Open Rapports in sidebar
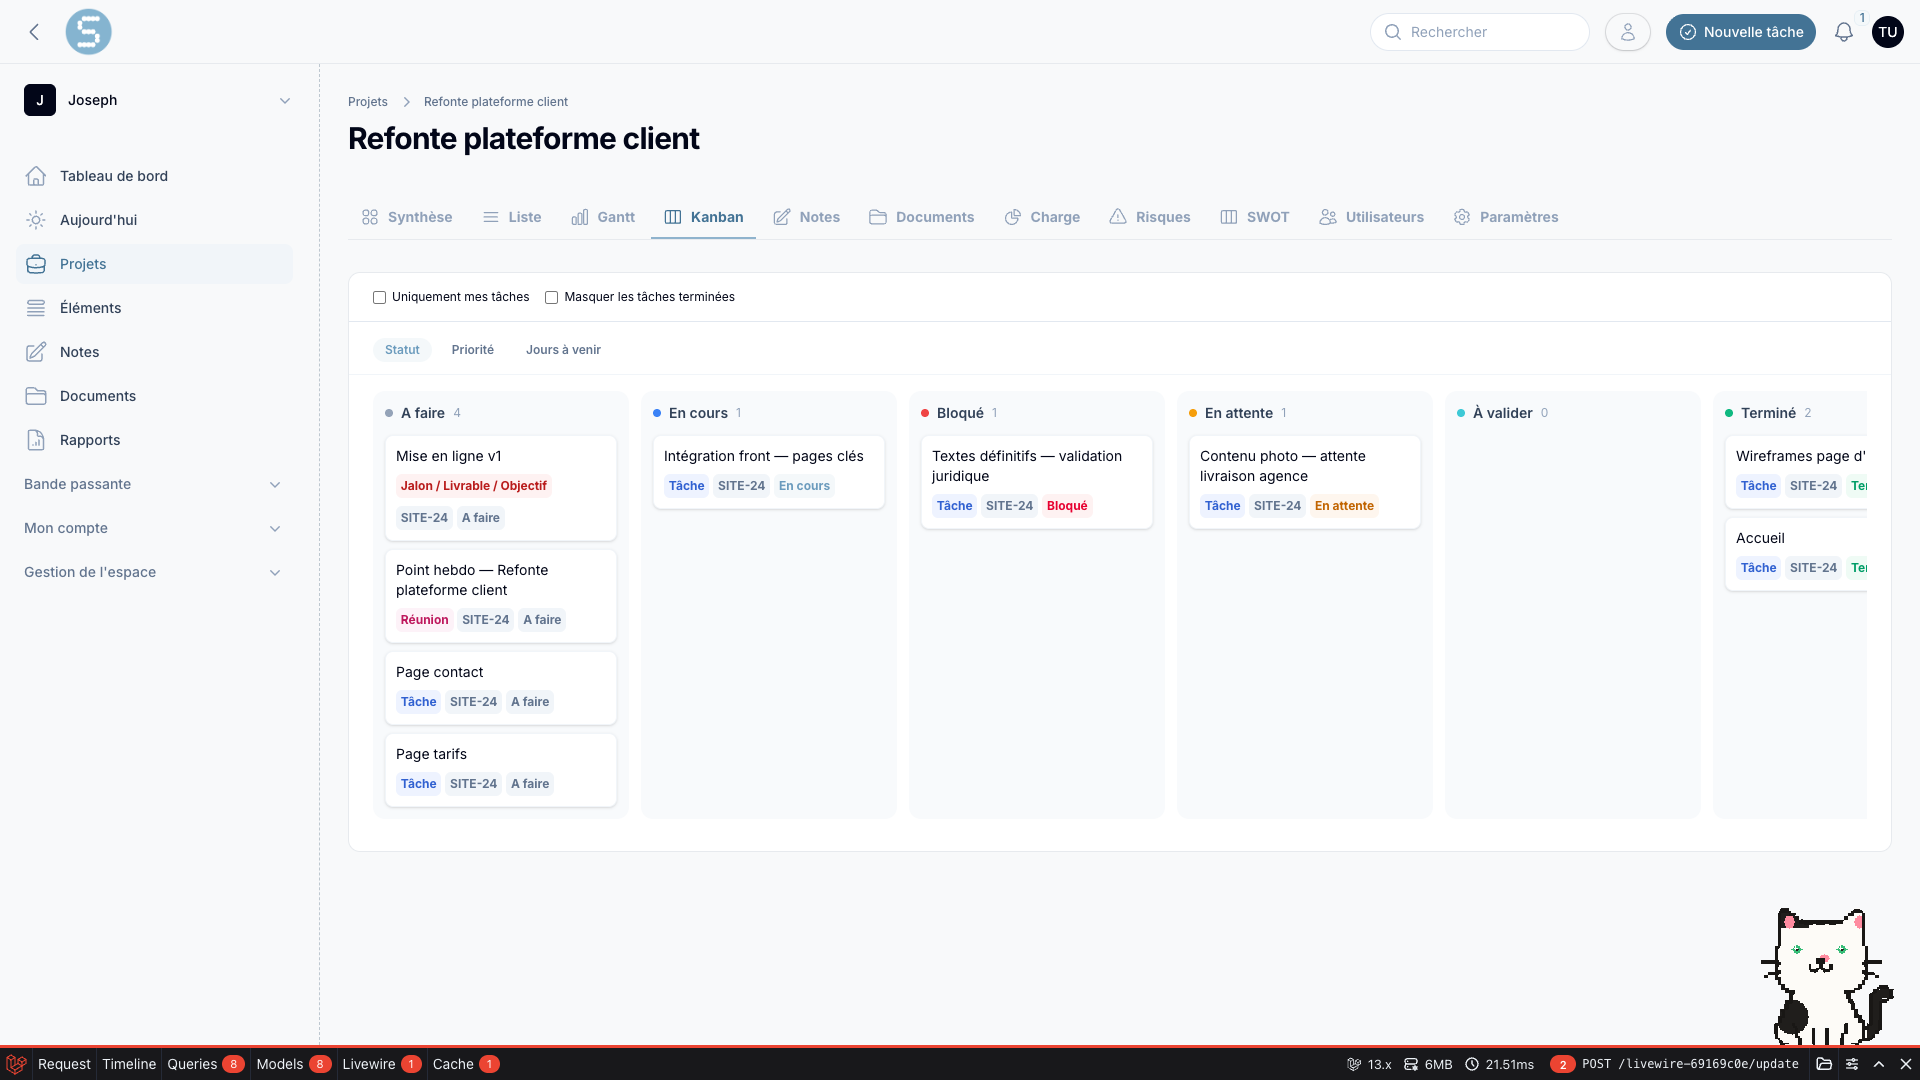Image resolution: width=1920 pixels, height=1080 pixels. click(x=154, y=440)
